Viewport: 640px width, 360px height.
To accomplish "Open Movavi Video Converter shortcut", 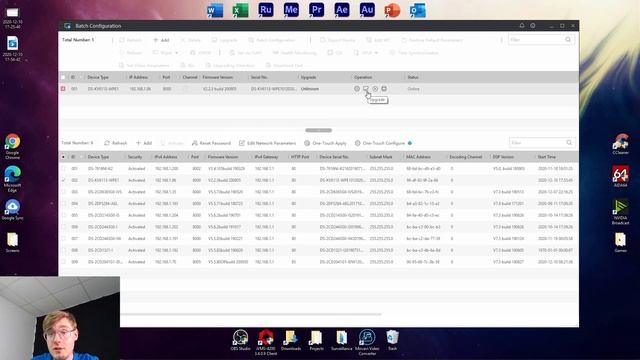I will (367, 342).
